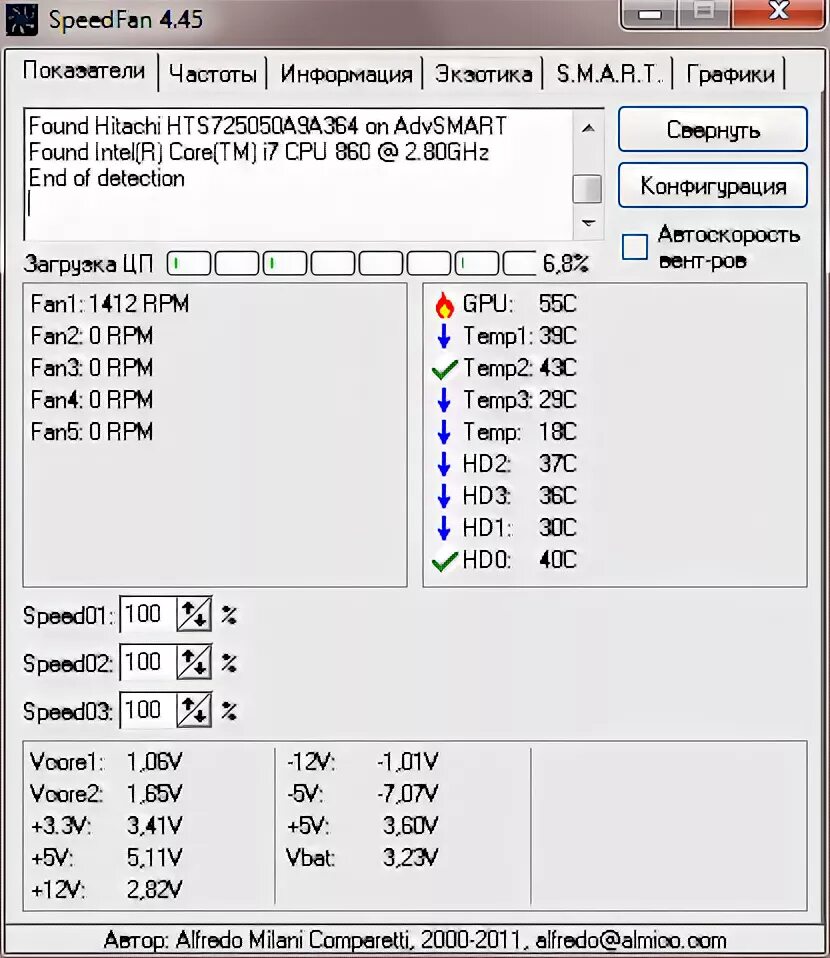Click the 'Fan3: 0 RPM' reading
Image resolution: width=830 pixels, height=958 pixels.
pyautogui.click(x=92, y=368)
